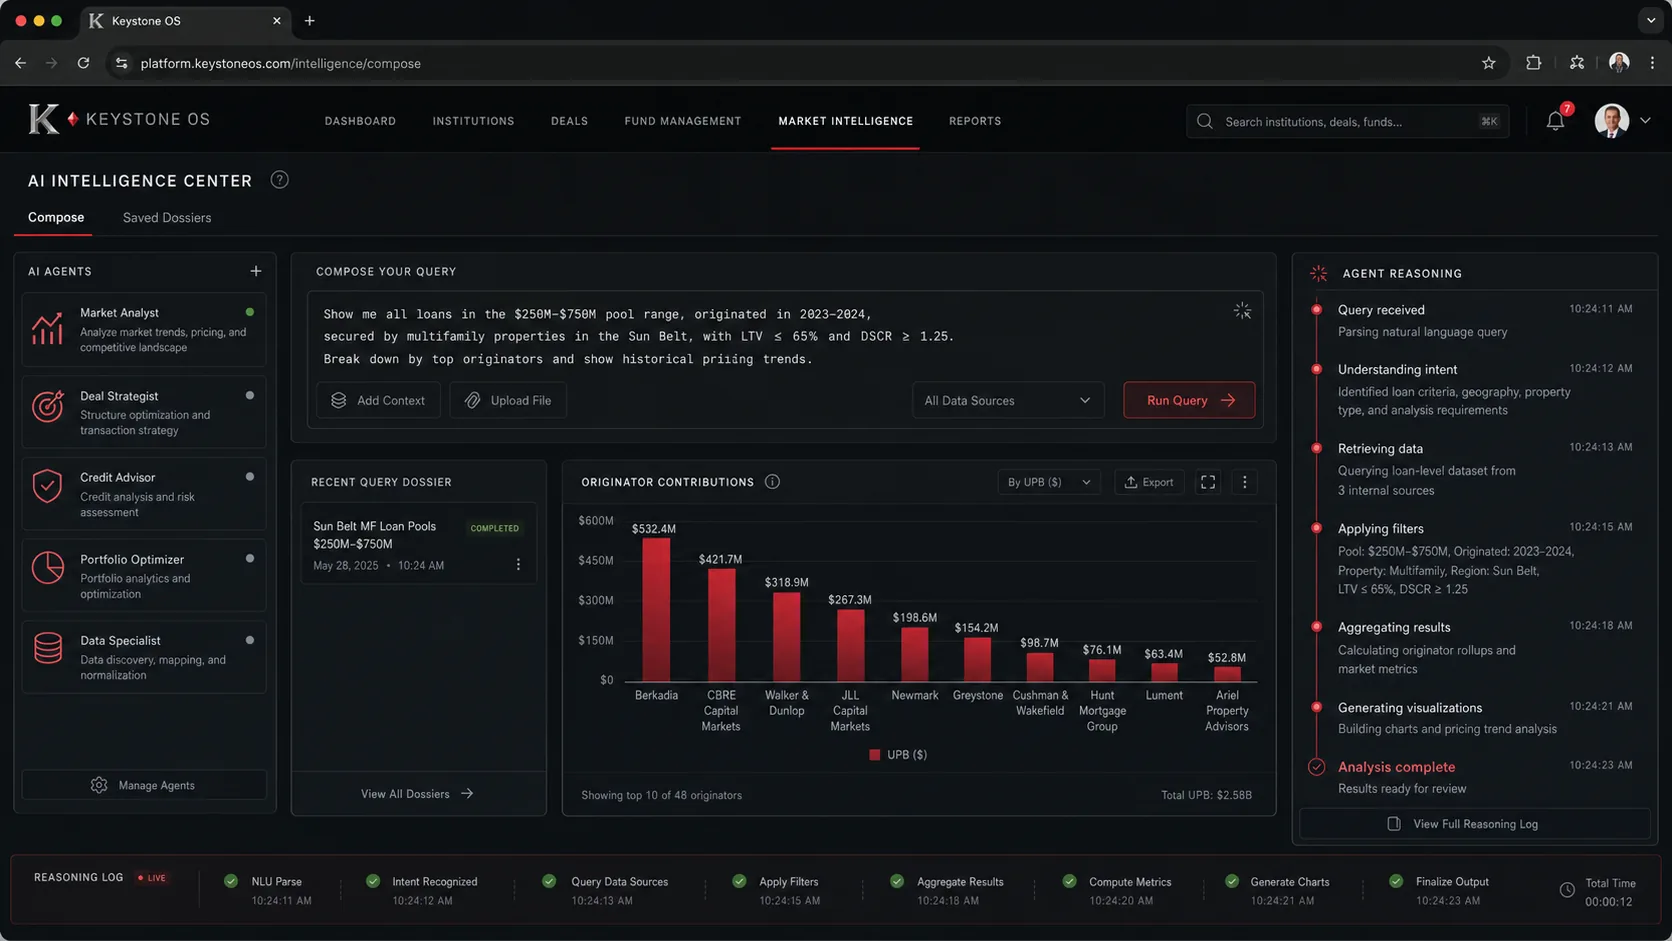Viewport: 1672px width, 941px height.
Task: Select the Compose tab
Action: pos(56,218)
